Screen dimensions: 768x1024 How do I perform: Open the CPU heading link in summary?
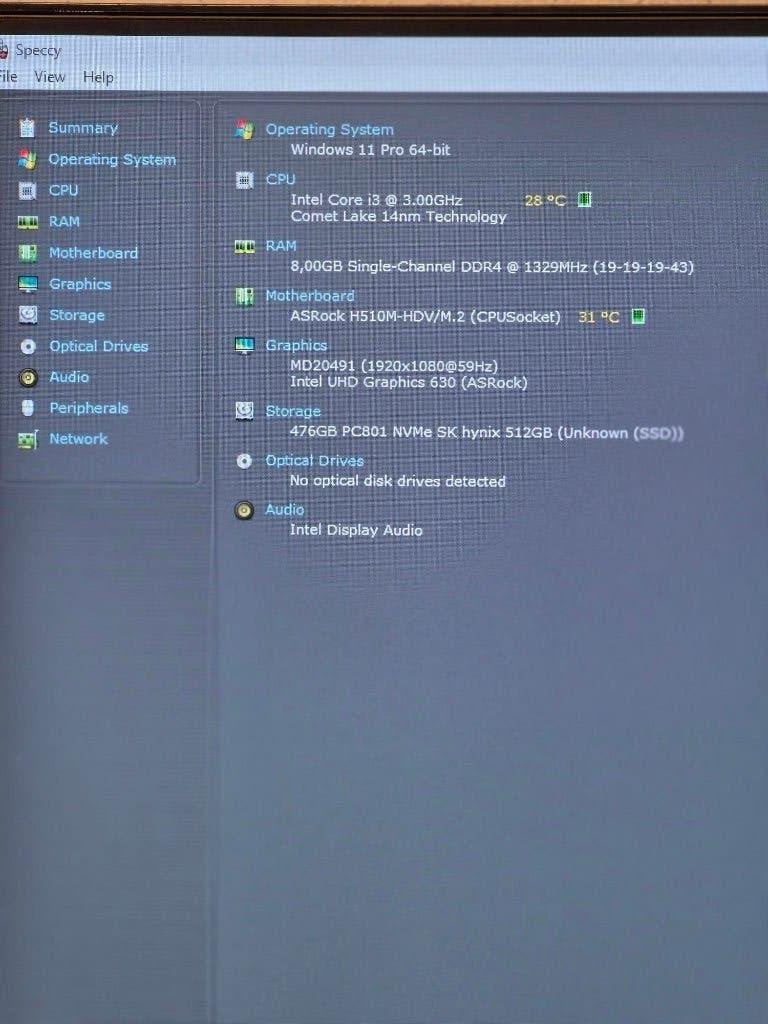pyautogui.click(x=280, y=179)
